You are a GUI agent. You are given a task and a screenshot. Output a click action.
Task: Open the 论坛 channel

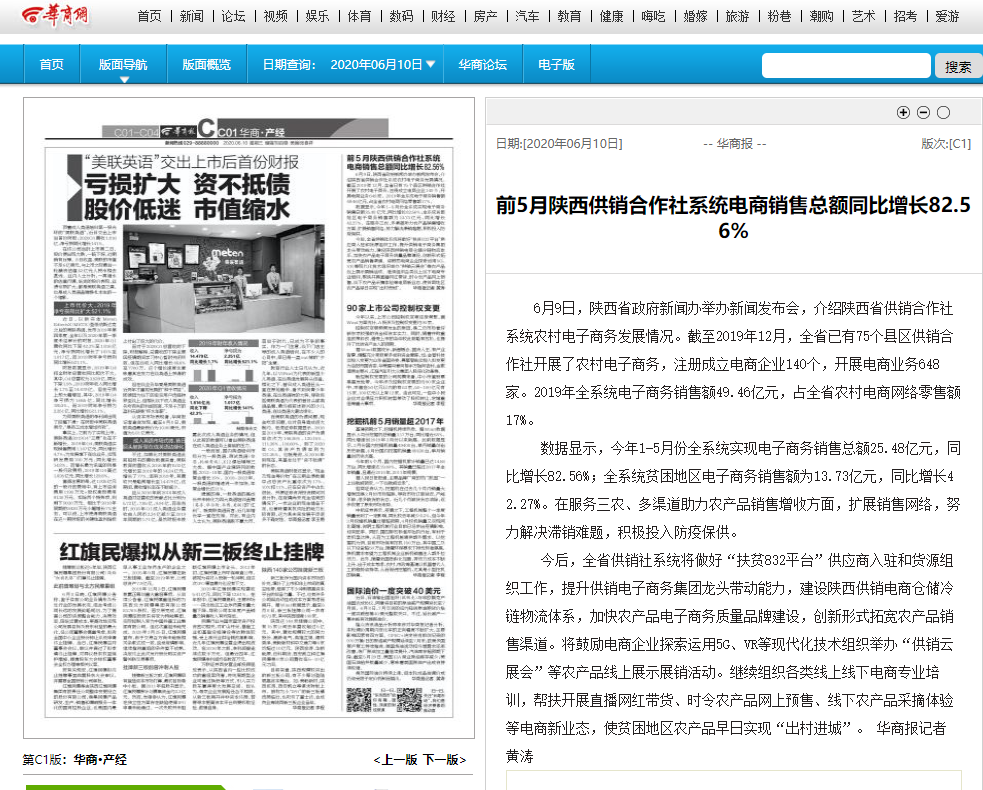(x=233, y=16)
